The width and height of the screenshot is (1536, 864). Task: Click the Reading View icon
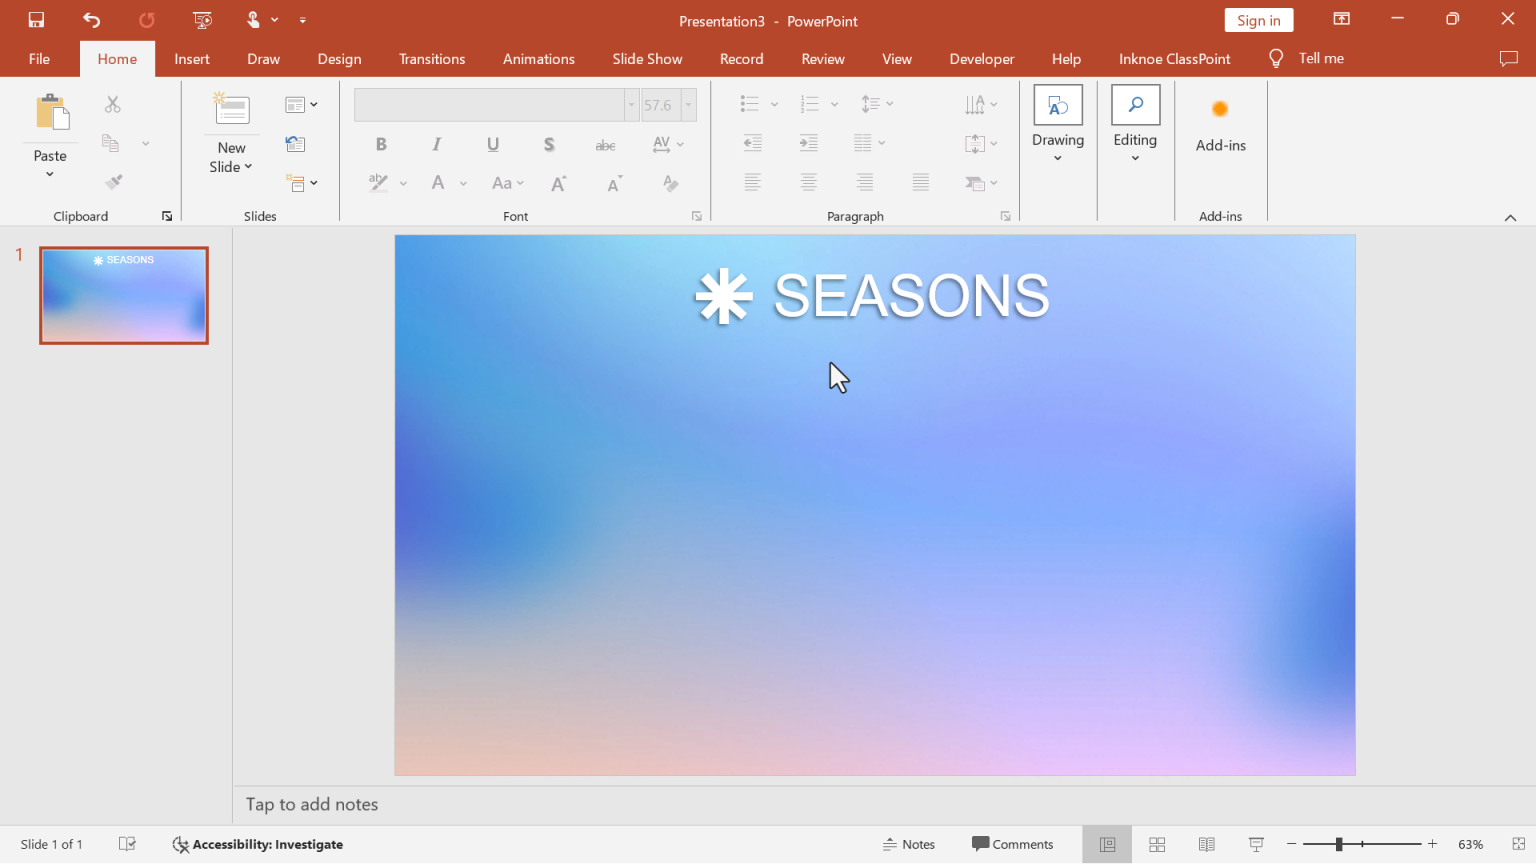(x=1206, y=844)
